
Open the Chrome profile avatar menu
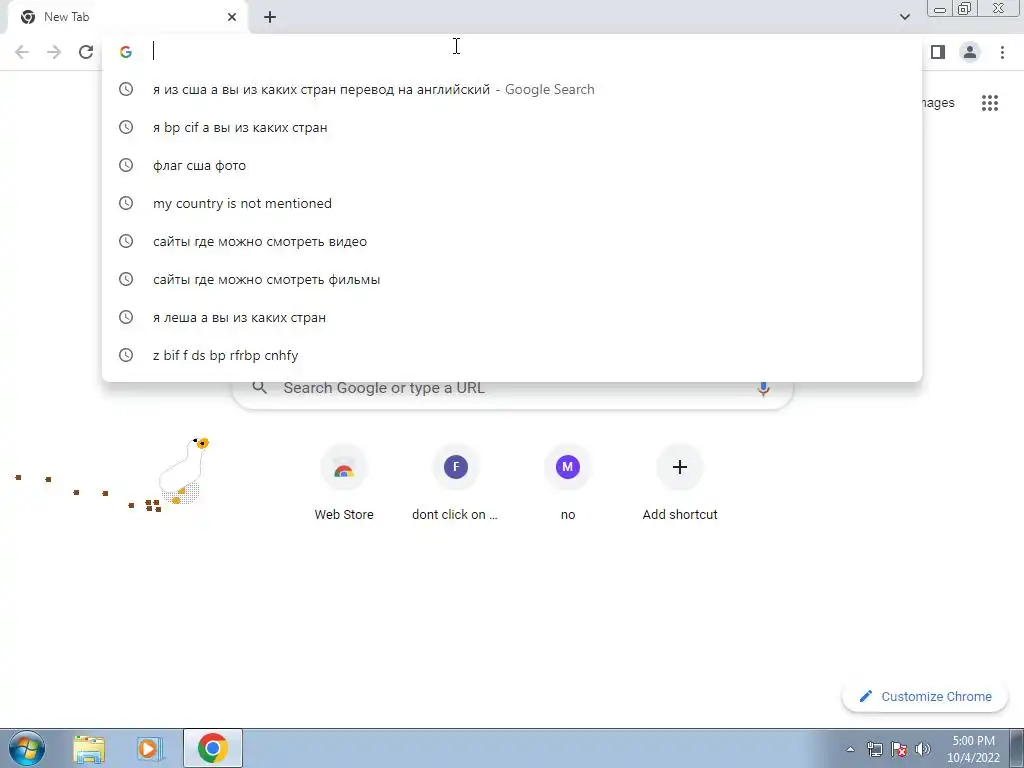(x=970, y=52)
